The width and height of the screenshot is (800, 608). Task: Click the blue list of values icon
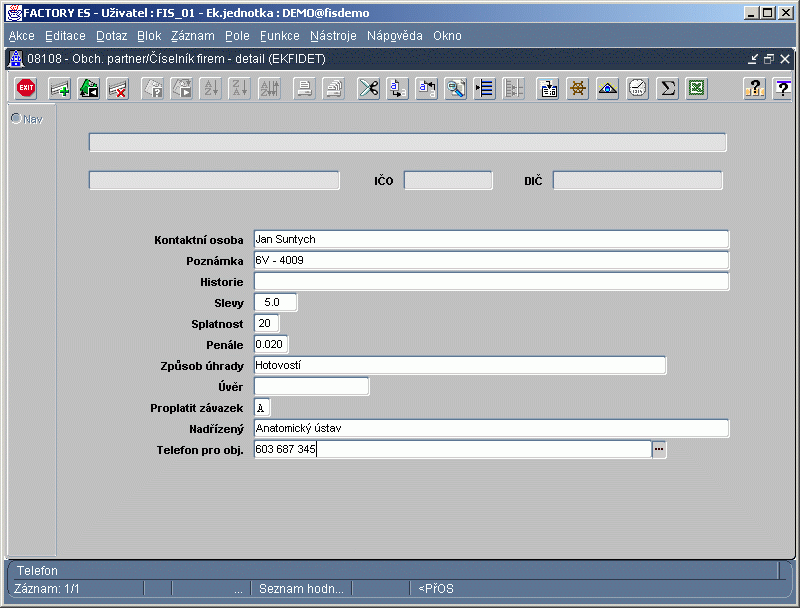point(485,89)
